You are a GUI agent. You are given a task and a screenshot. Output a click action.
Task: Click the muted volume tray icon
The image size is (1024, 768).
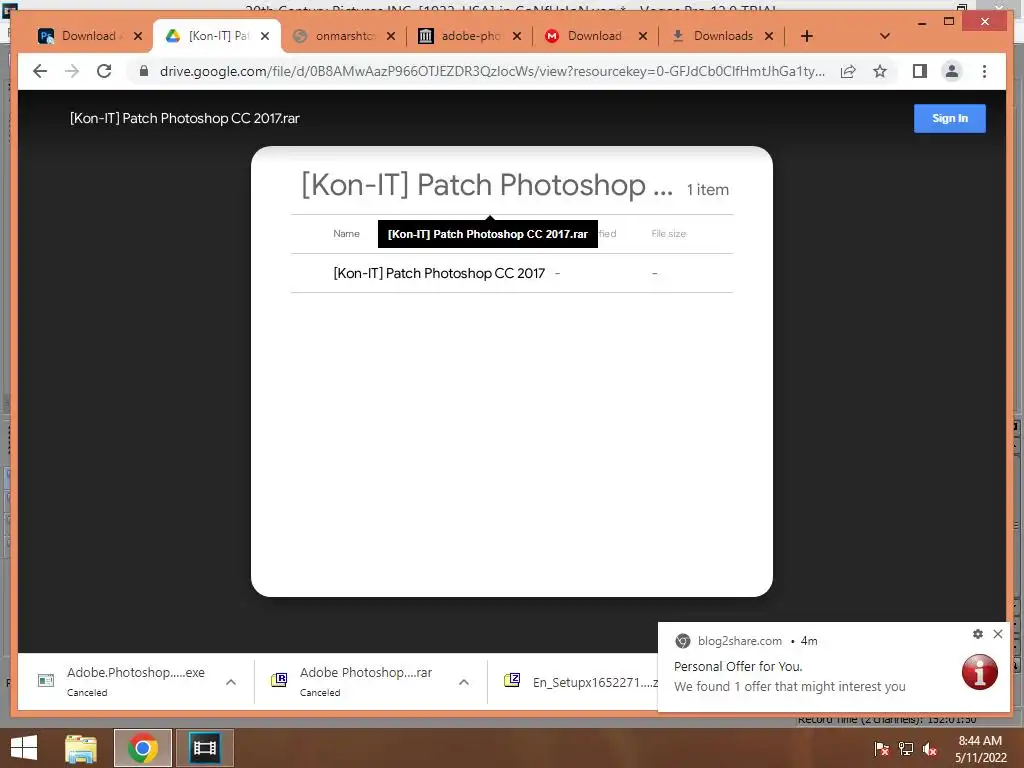tap(930, 749)
